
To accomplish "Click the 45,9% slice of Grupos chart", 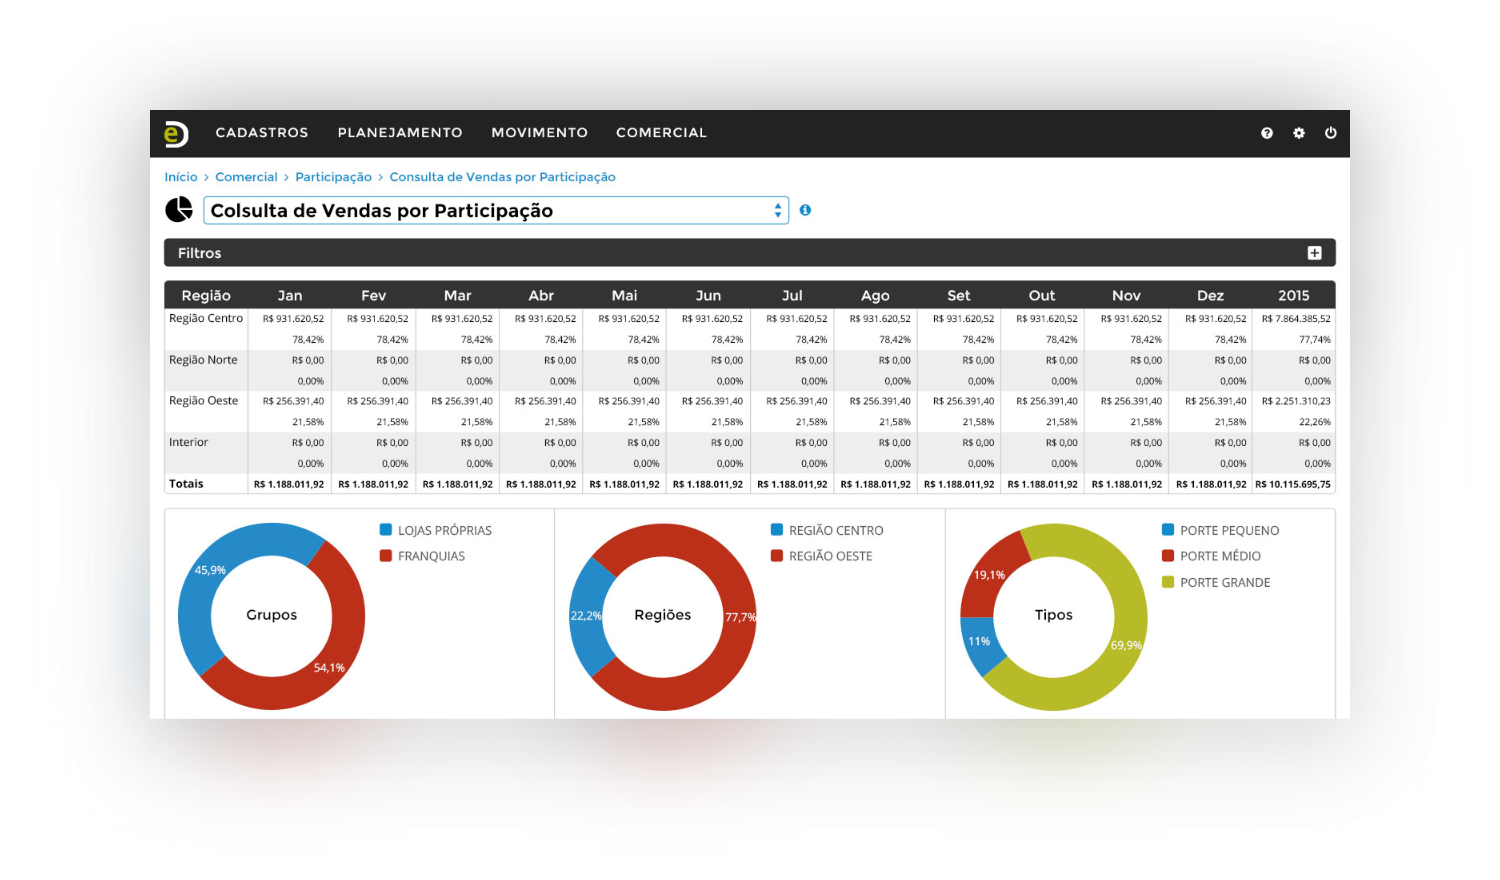I will [209, 571].
